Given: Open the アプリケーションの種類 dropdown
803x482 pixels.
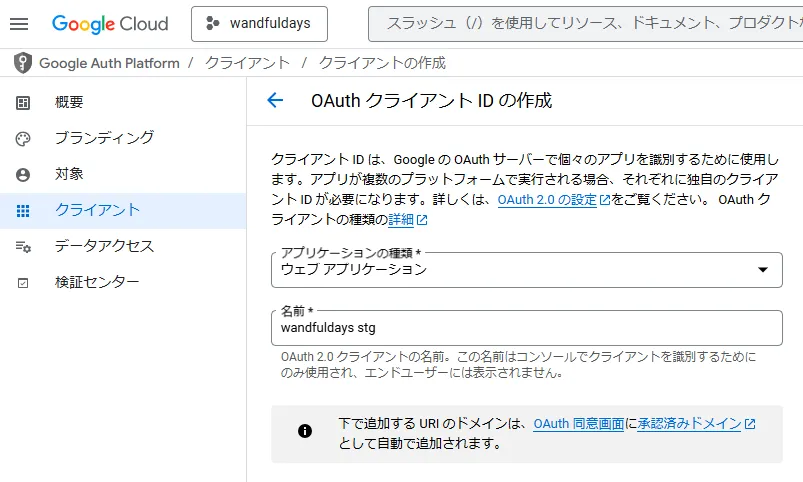Looking at the screenshot, I should pyautogui.click(x=526, y=270).
